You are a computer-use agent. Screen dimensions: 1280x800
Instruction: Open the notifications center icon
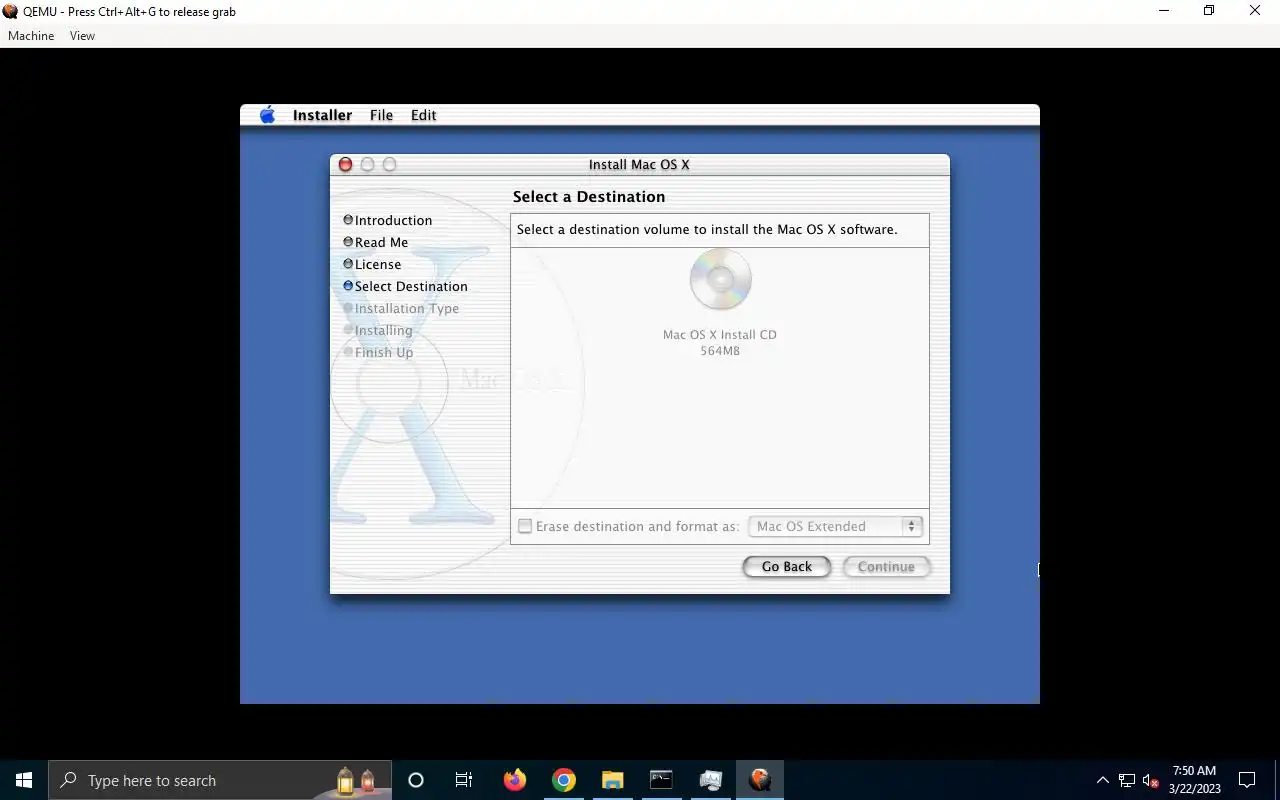1247,780
